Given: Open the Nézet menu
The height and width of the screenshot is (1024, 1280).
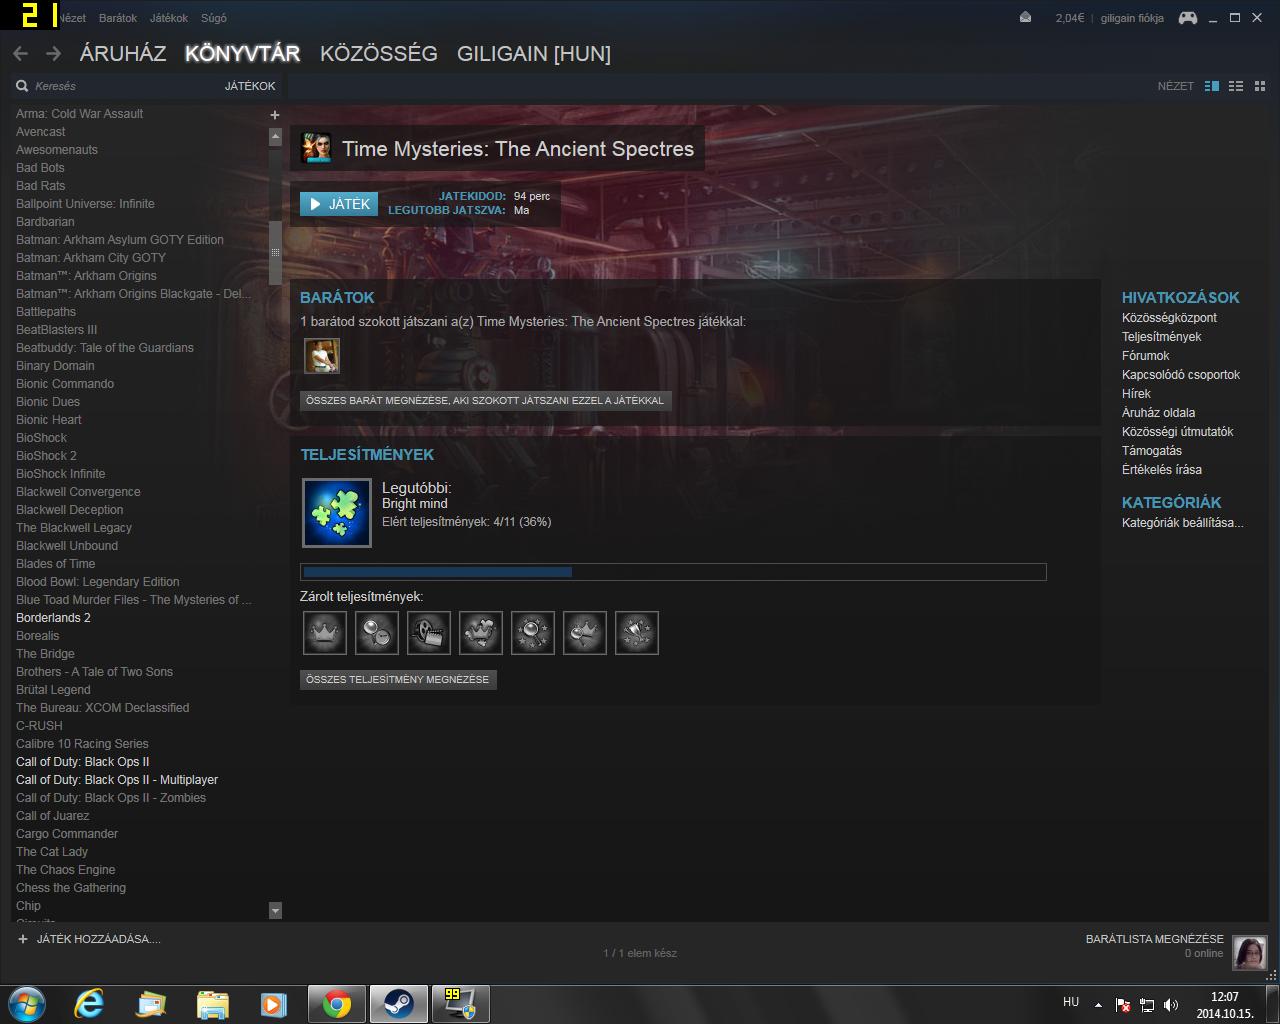Looking at the screenshot, I should (x=72, y=18).
